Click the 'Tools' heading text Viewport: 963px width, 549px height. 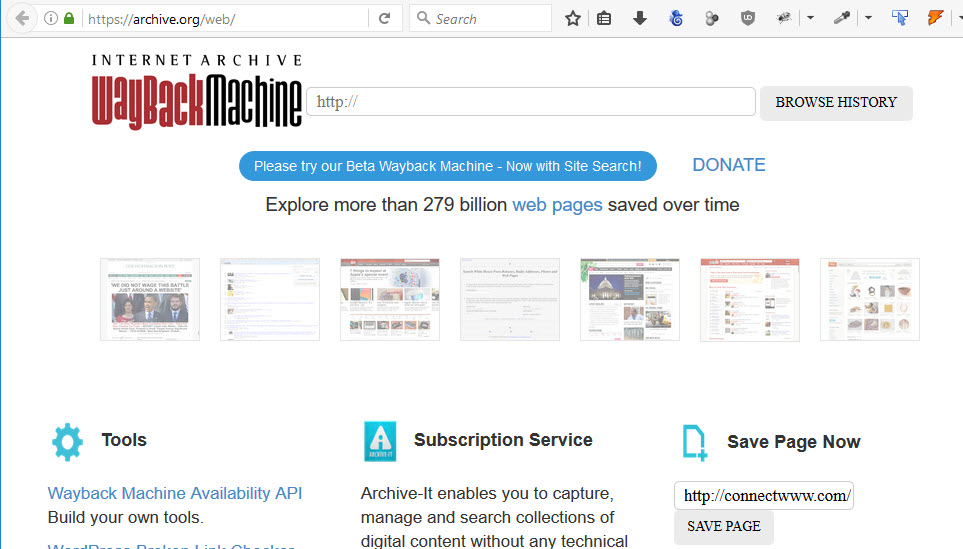pos(124,440)
